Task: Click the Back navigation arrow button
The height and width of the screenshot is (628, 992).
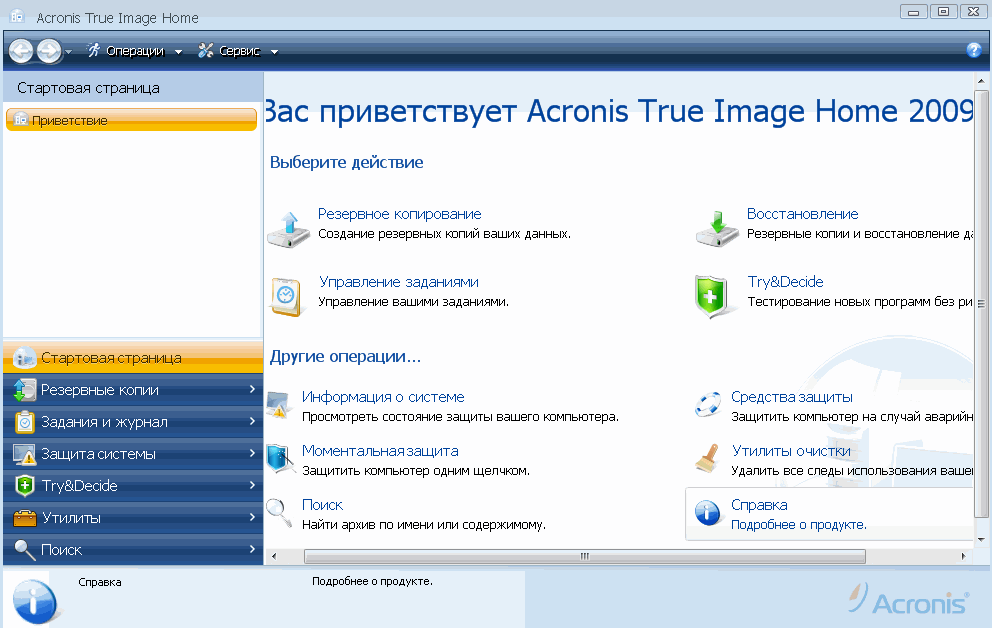Action: (x=21, y=51)
